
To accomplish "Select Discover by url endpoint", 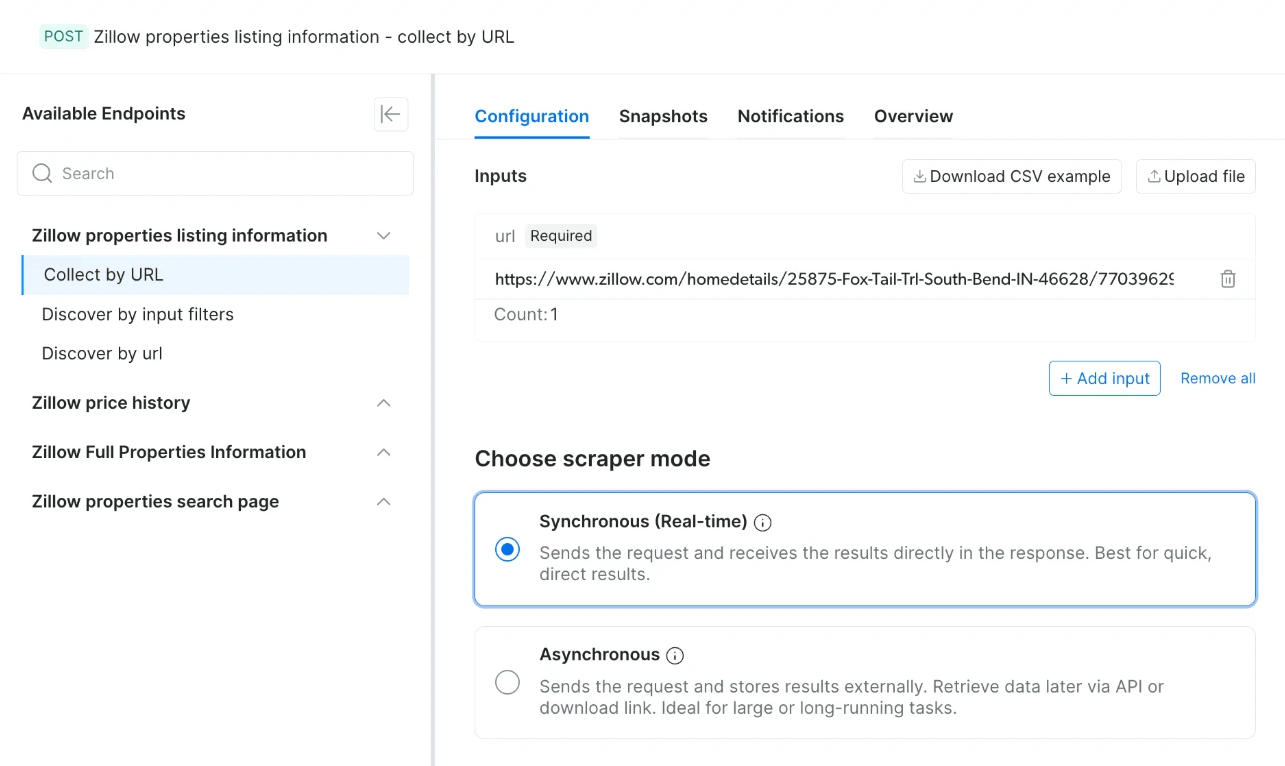I will pyautogui.click(x=102, y=353).
